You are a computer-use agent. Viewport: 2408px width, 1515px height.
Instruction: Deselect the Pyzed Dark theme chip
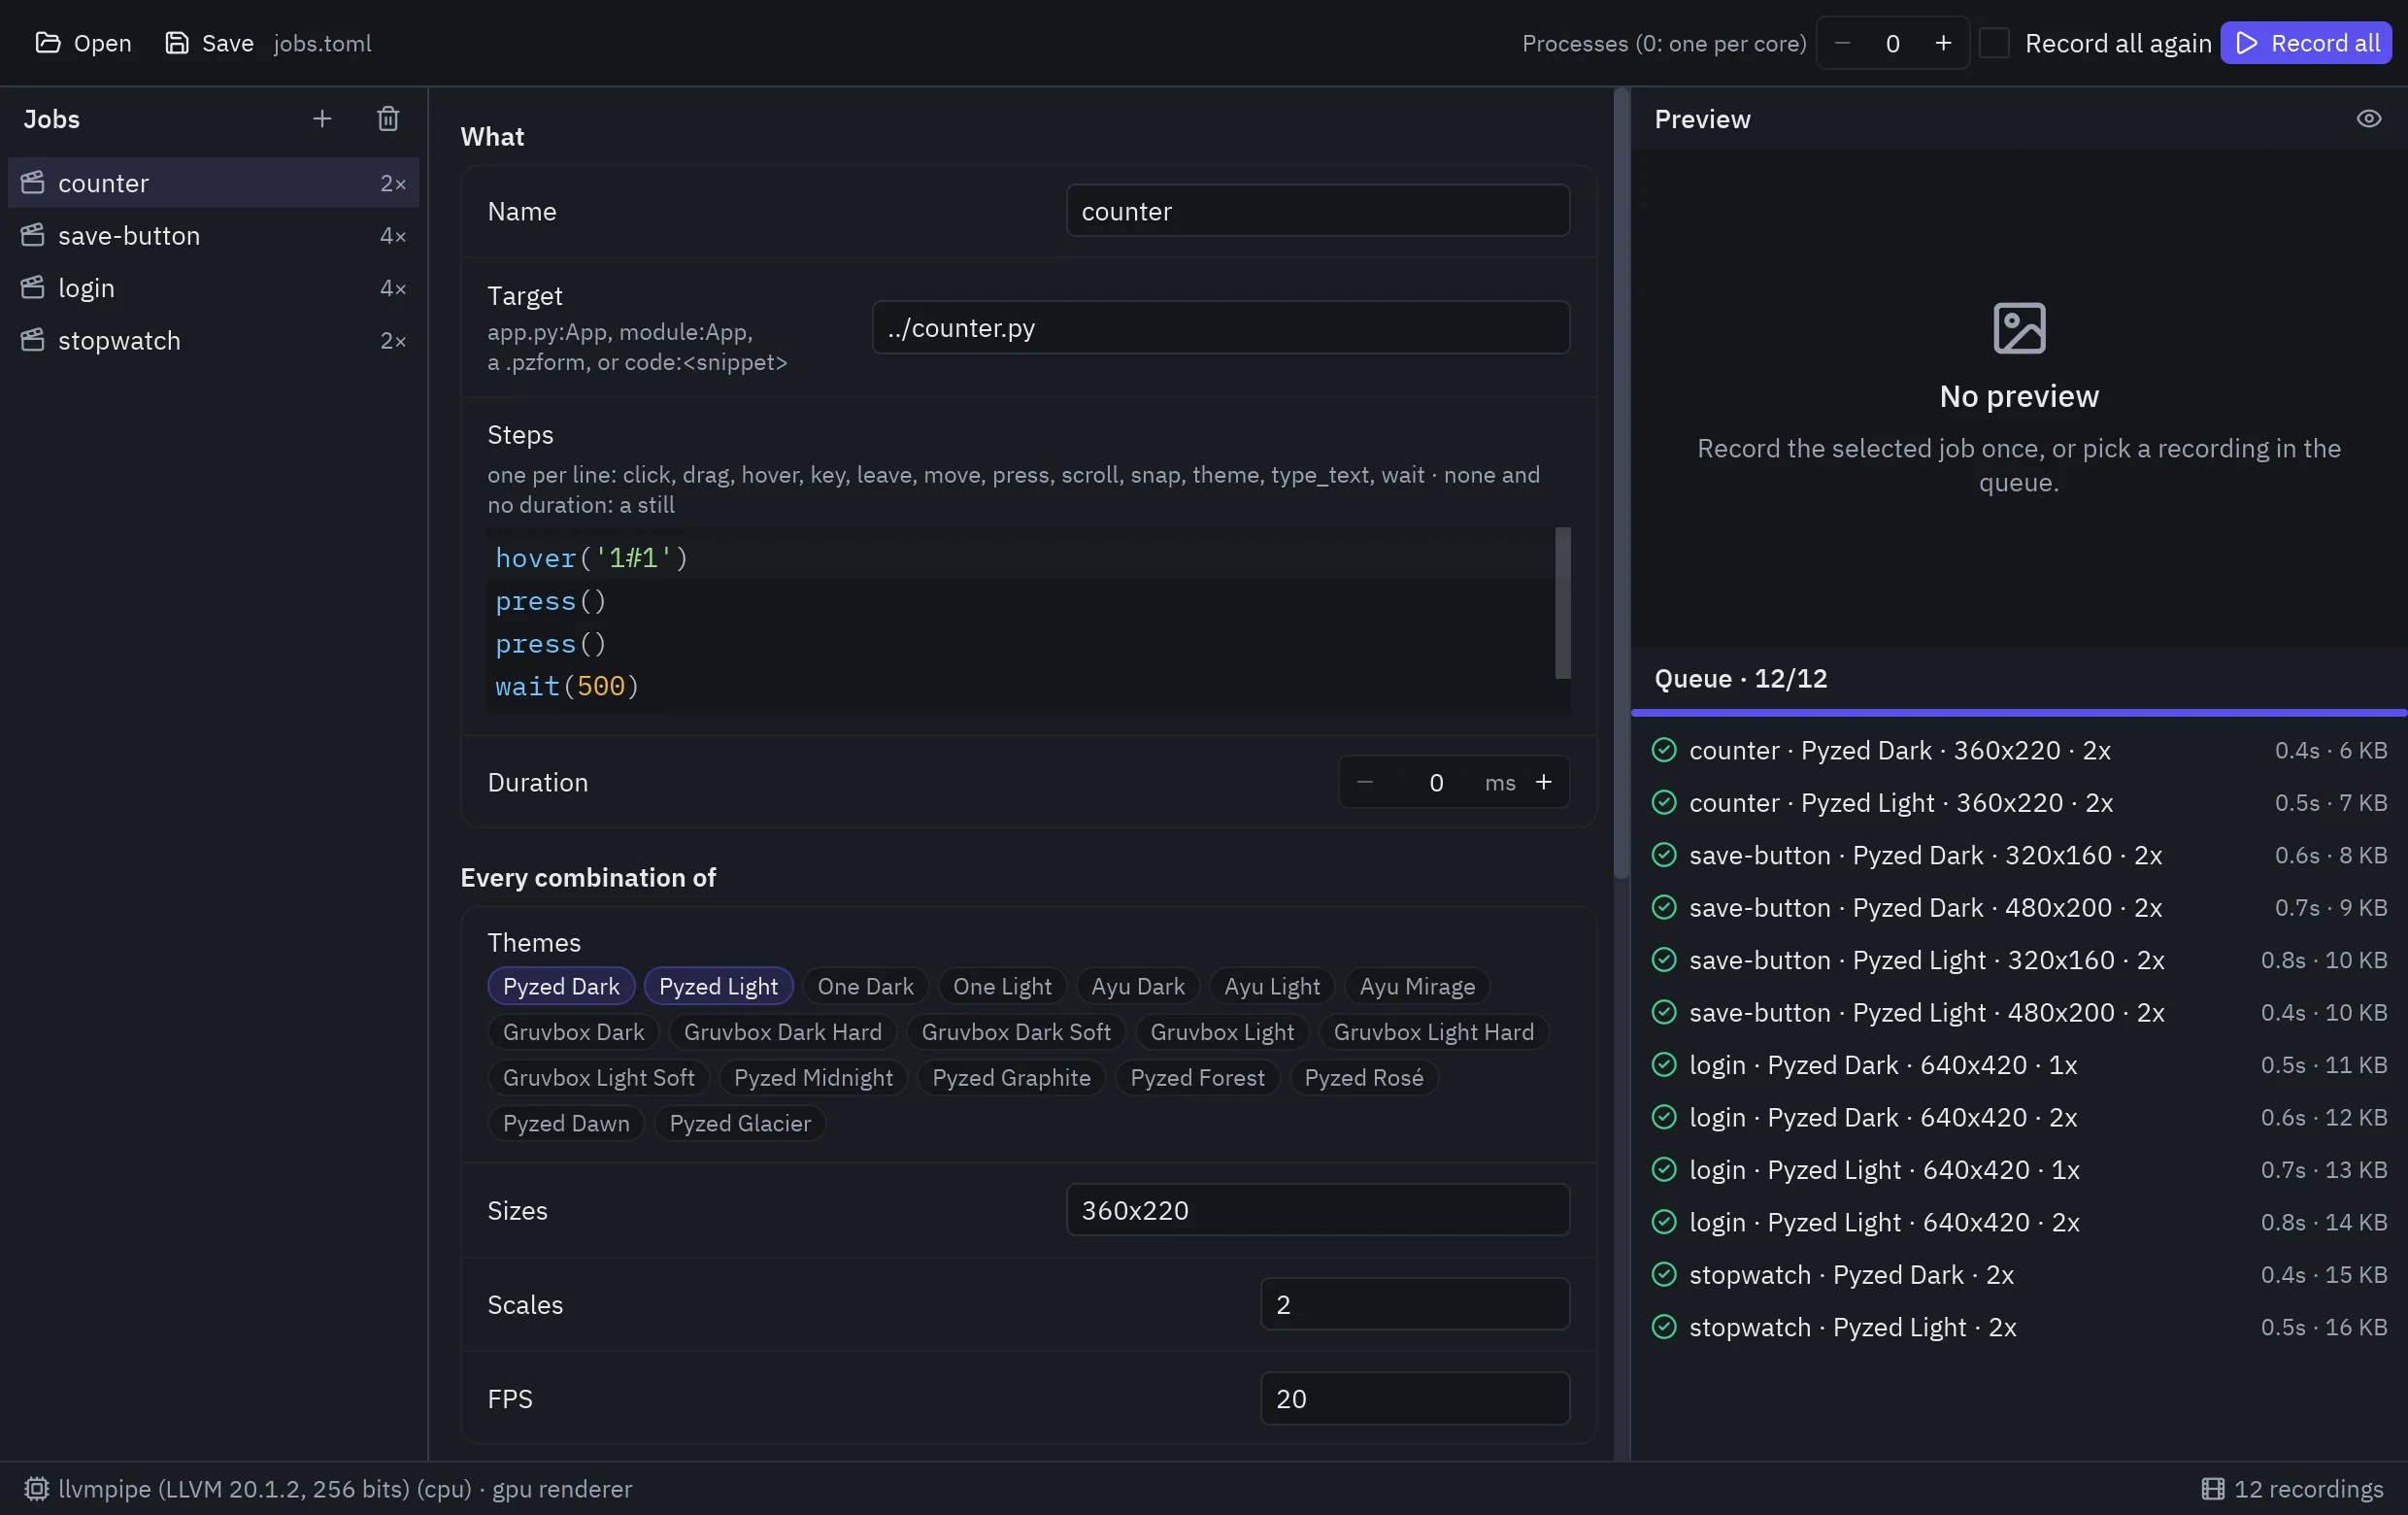561,986
